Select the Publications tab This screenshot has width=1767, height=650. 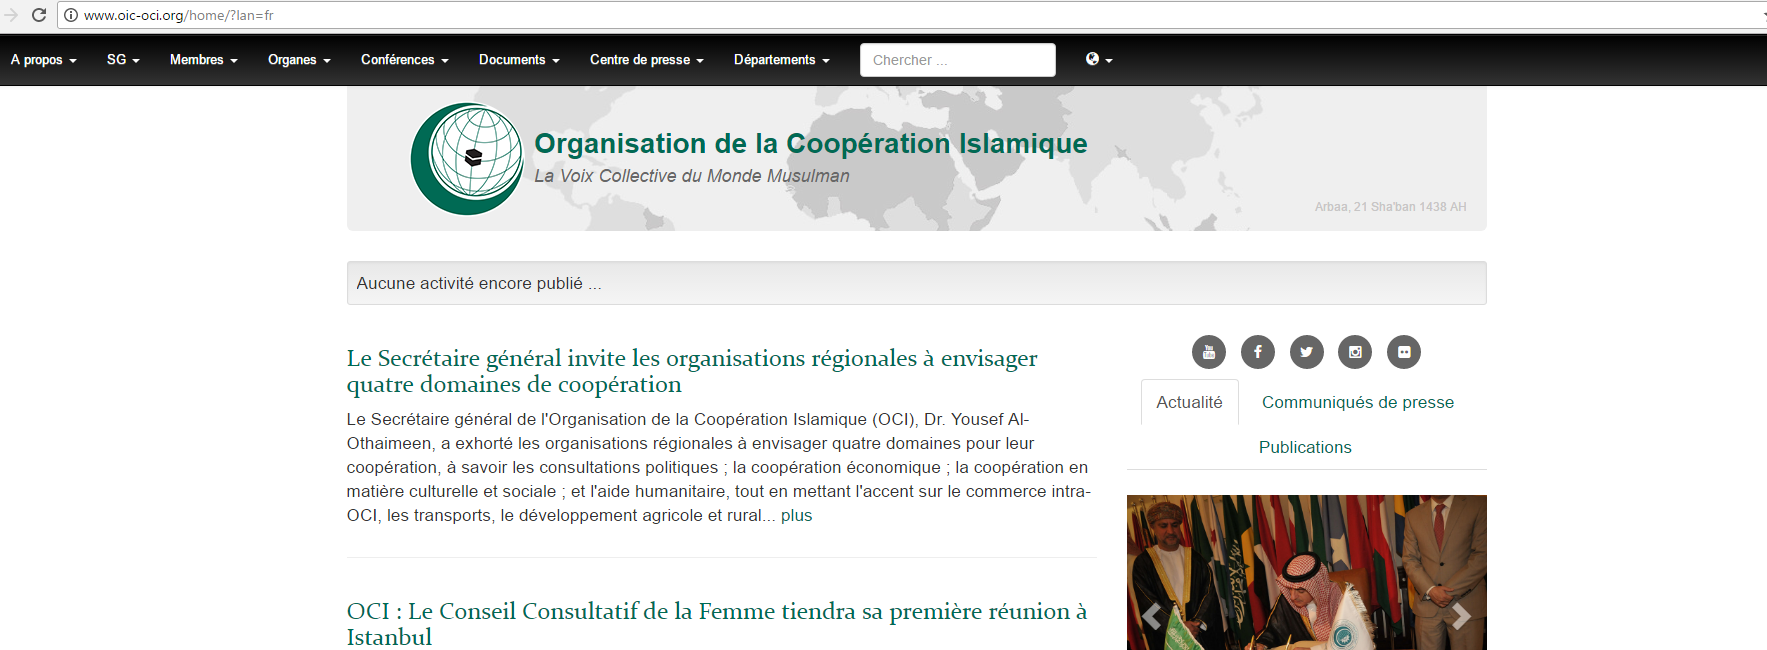[x=1304, y=447]
